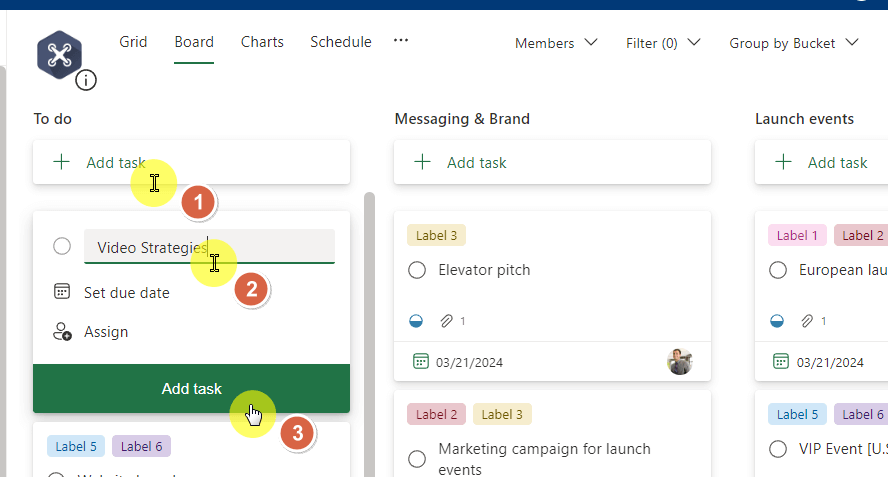The image size is (888, 477).
Task: Click calendar icon on Elevator pitch card
Action: (x=420, y=361)
